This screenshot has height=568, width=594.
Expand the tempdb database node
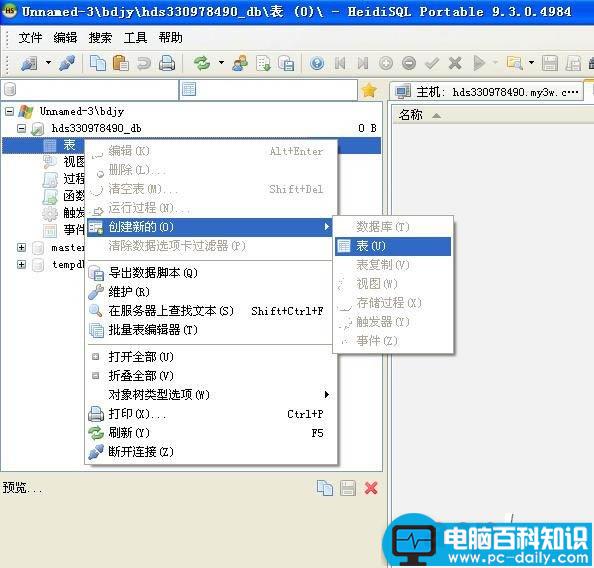pos(22,264)
